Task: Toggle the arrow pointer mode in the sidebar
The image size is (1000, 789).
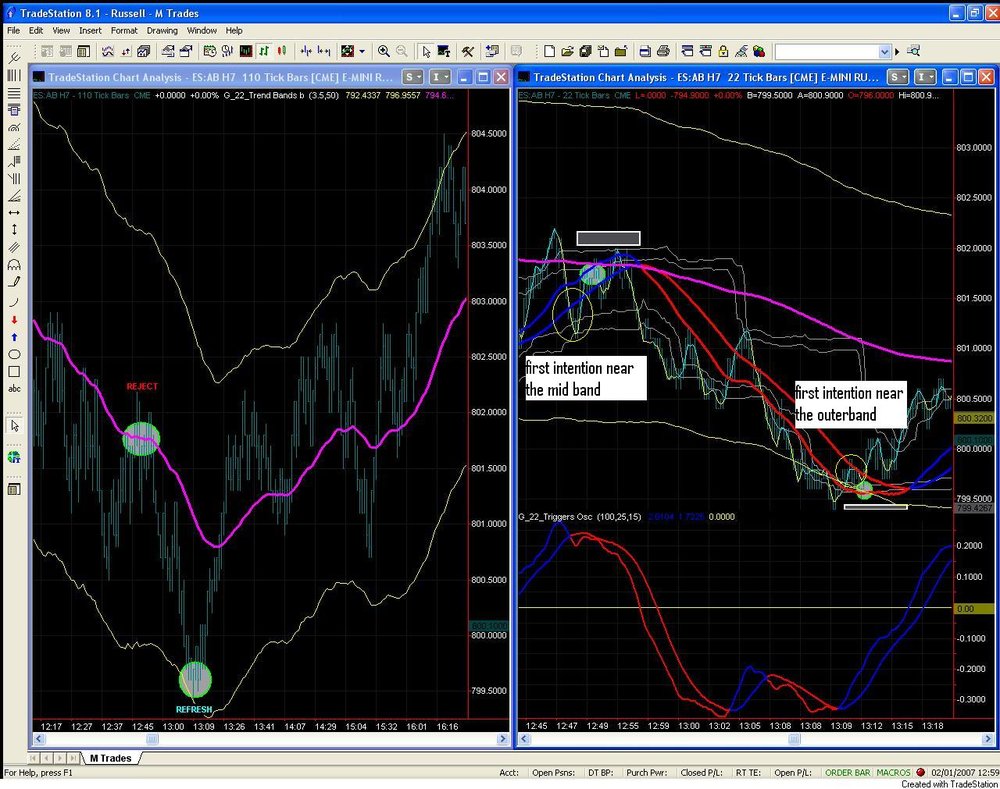Action: [x=14, y=425]
